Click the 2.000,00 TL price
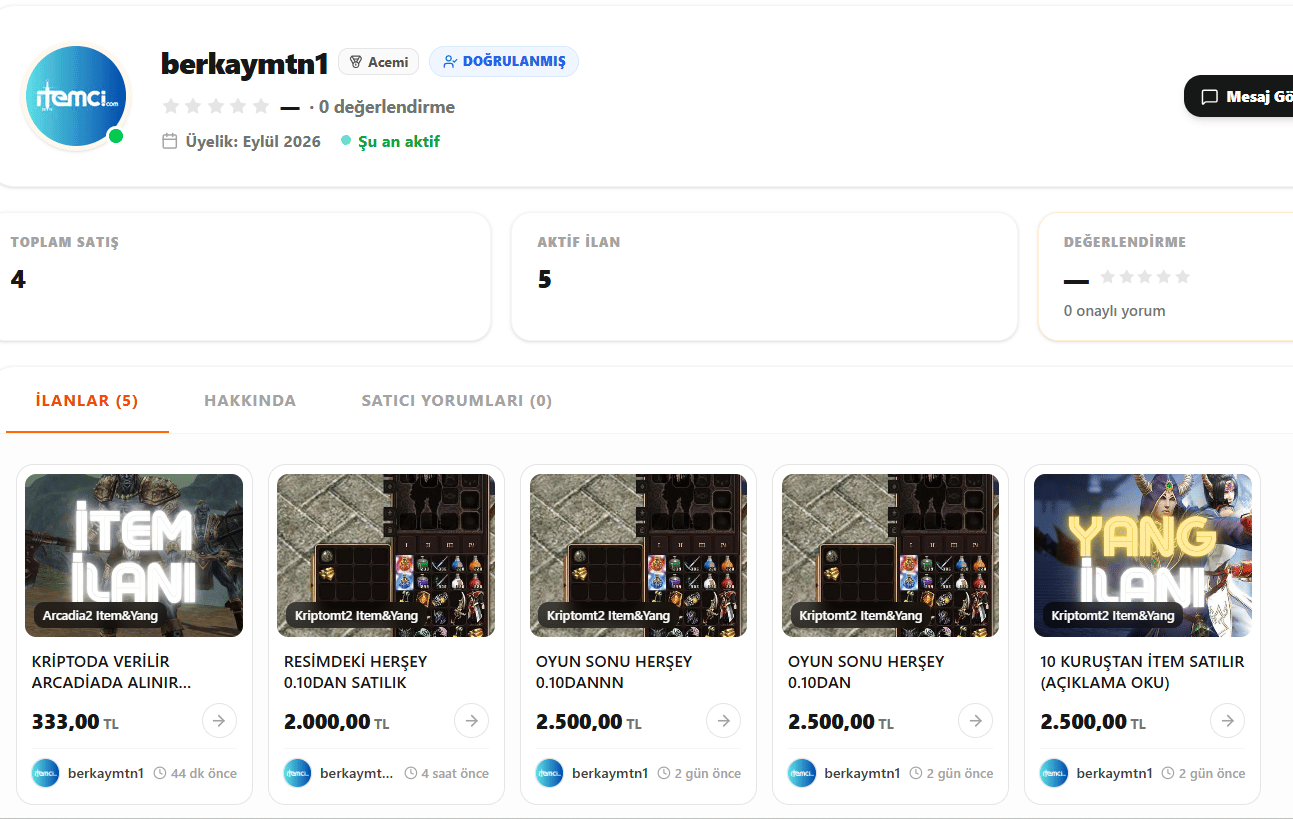1293x819 pixels. (x=336, y=721)
